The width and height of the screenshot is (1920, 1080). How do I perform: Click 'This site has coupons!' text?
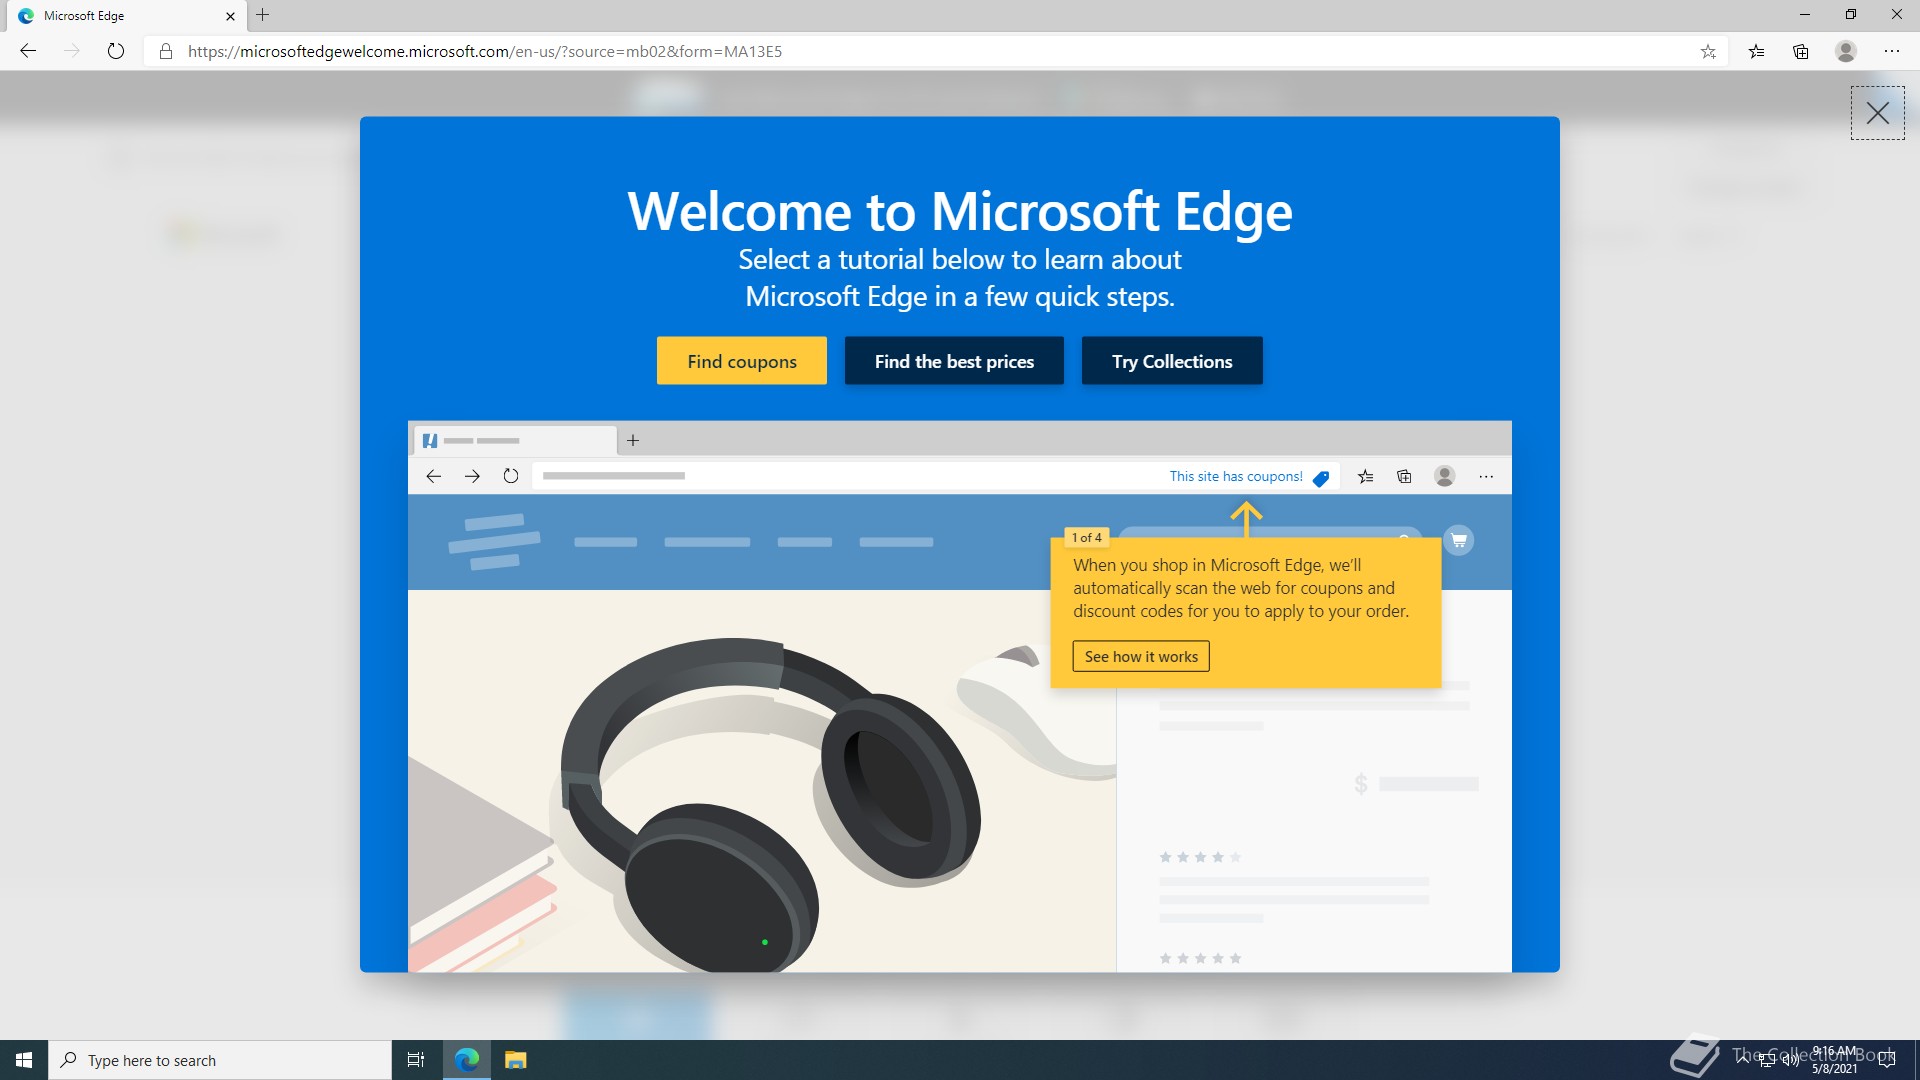(x=1236, y=476)
